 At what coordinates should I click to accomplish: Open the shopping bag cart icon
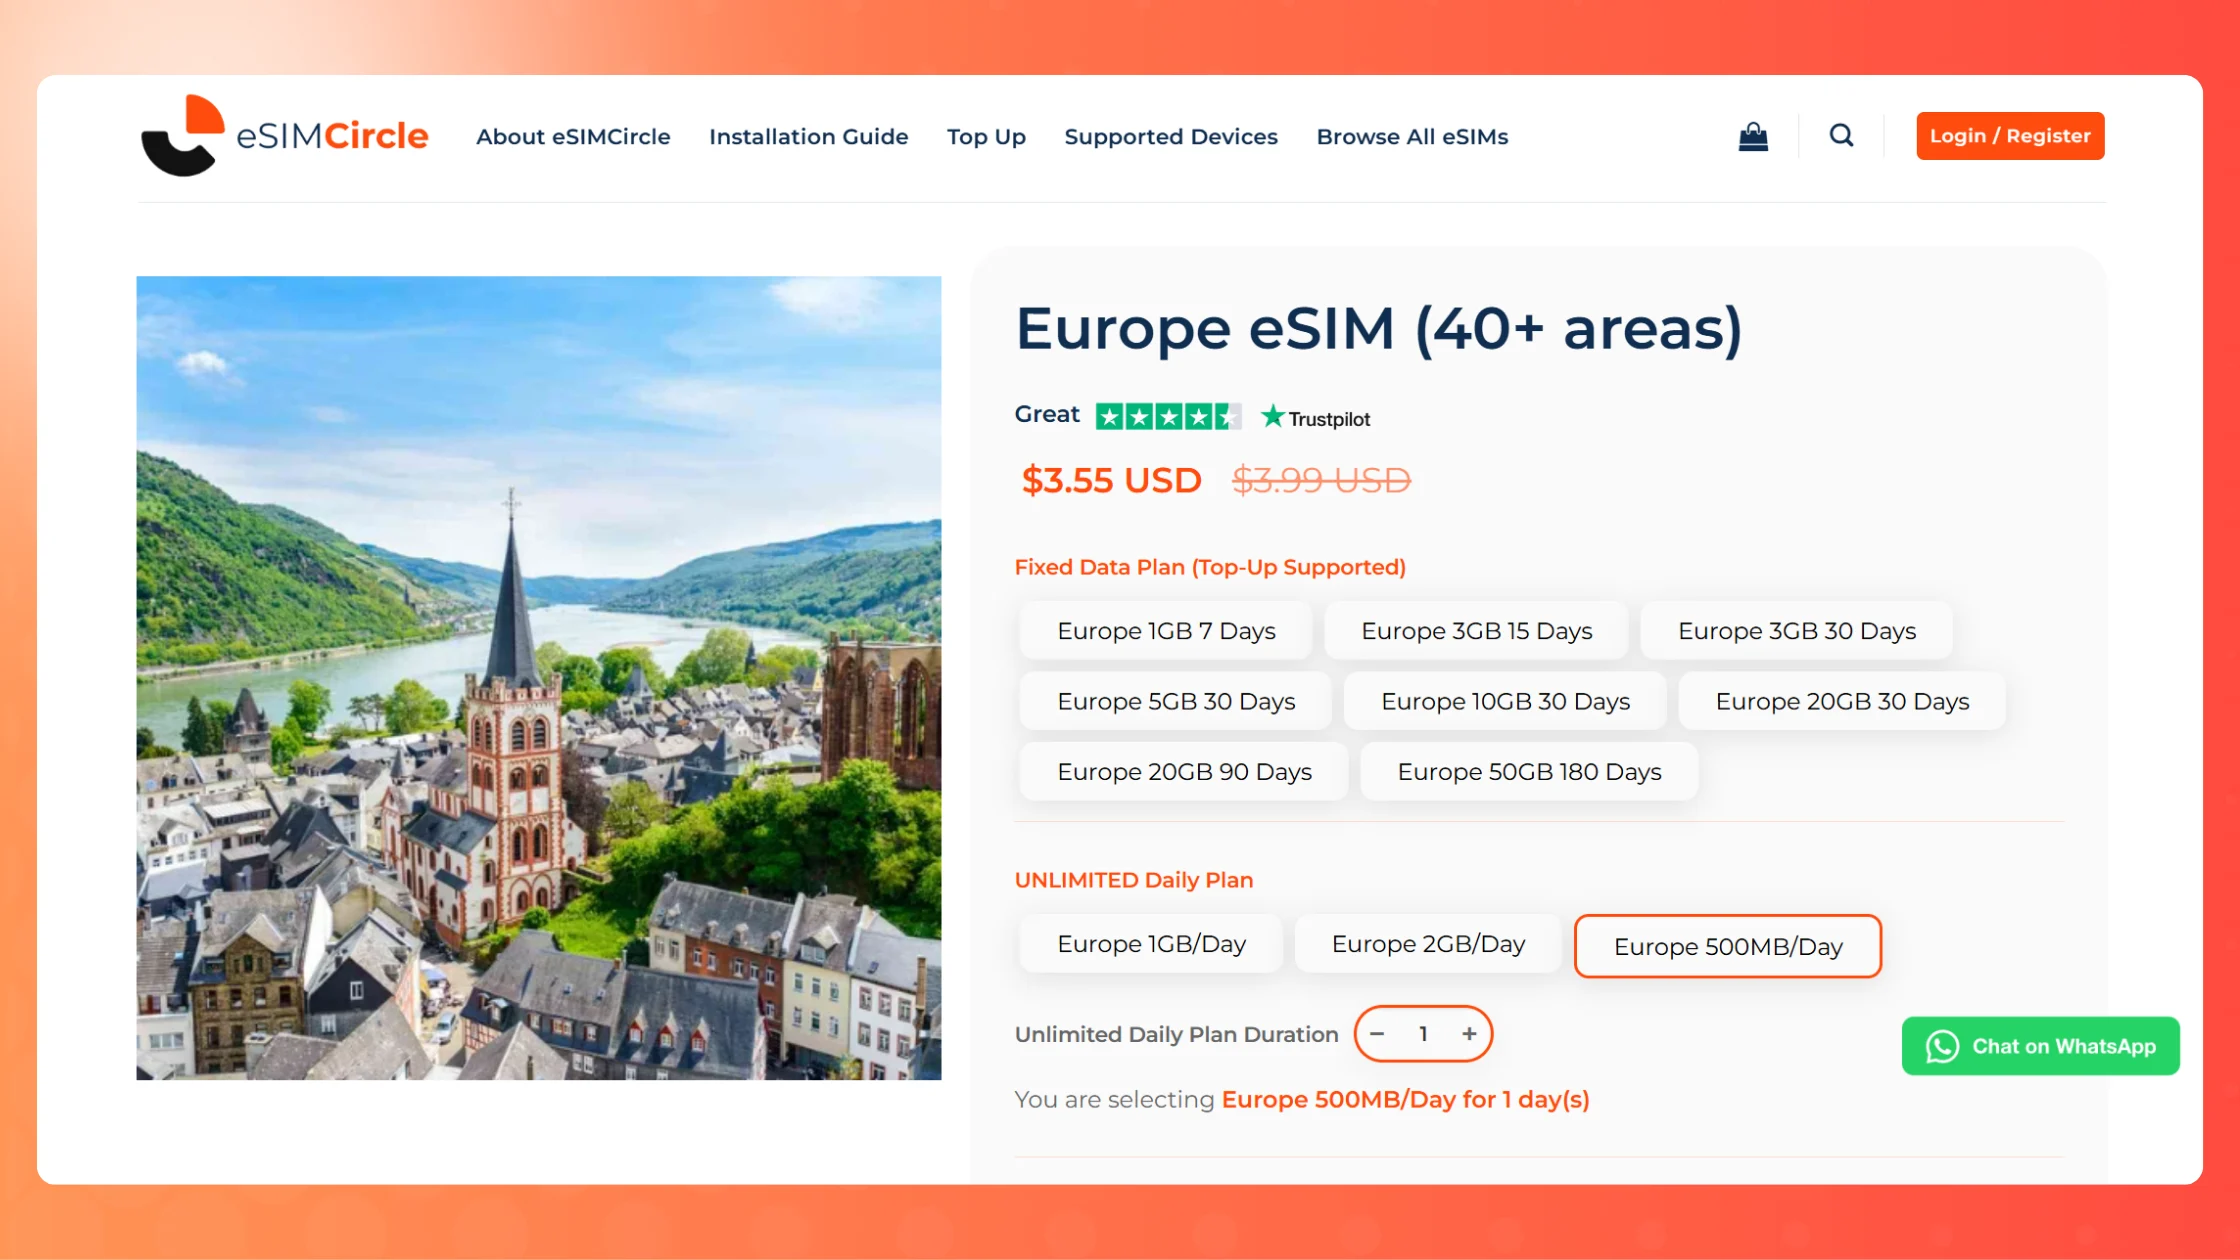pos(1753,136)
